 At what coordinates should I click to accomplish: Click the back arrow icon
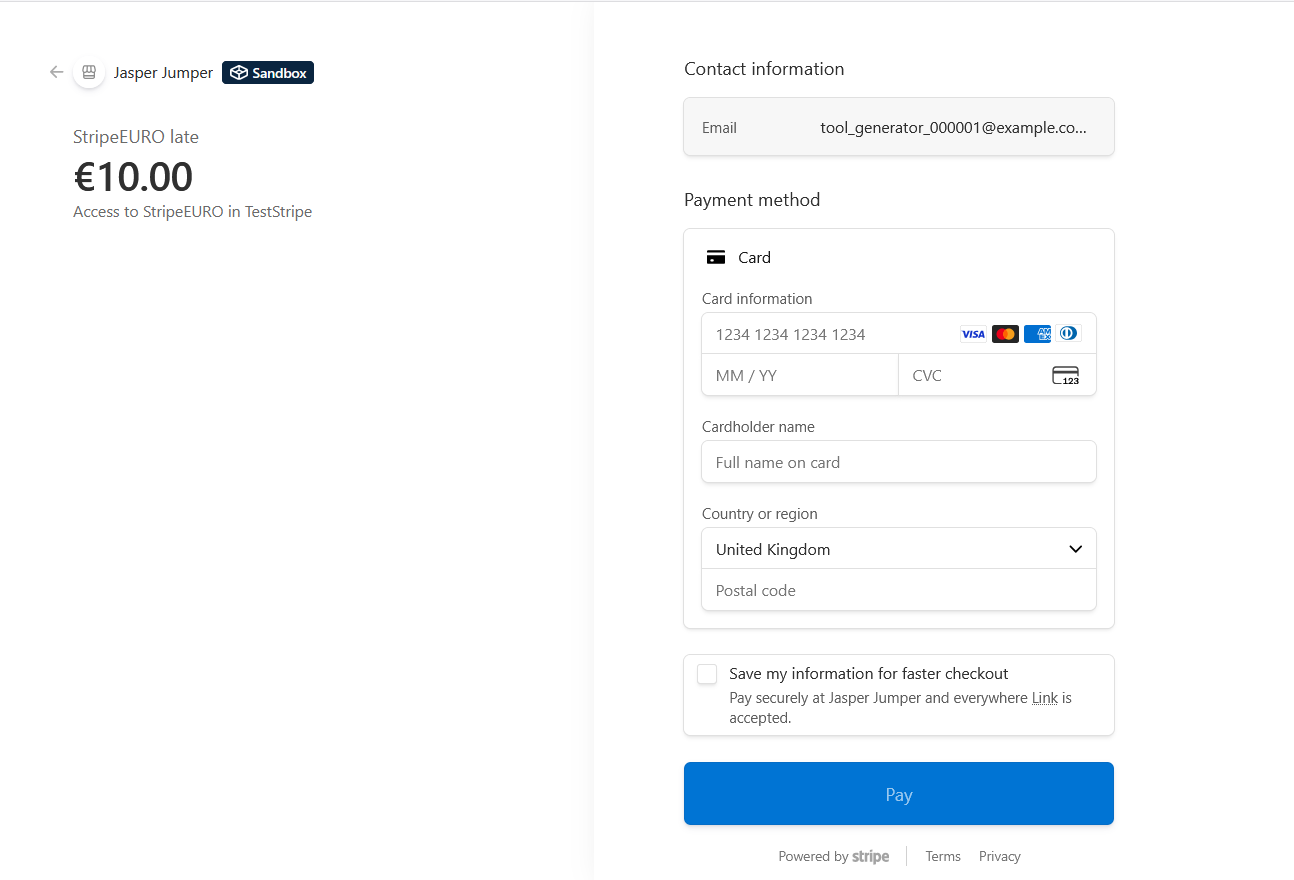(56, 72)
